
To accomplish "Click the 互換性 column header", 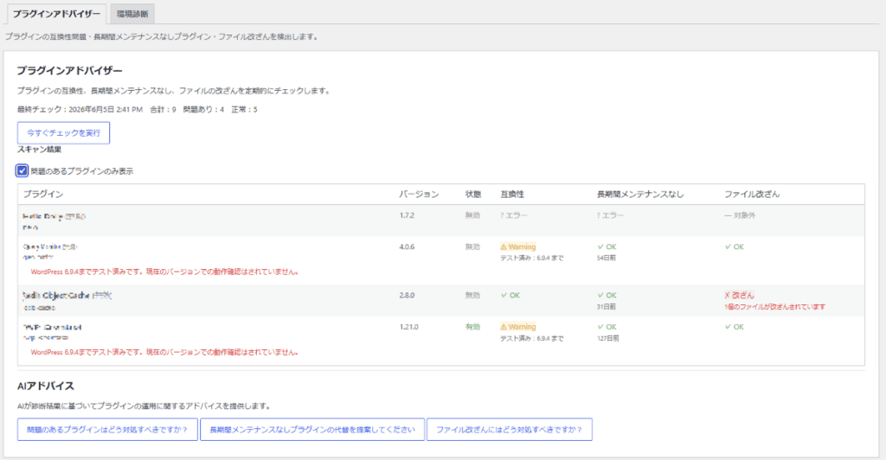I will click(512, 194).
